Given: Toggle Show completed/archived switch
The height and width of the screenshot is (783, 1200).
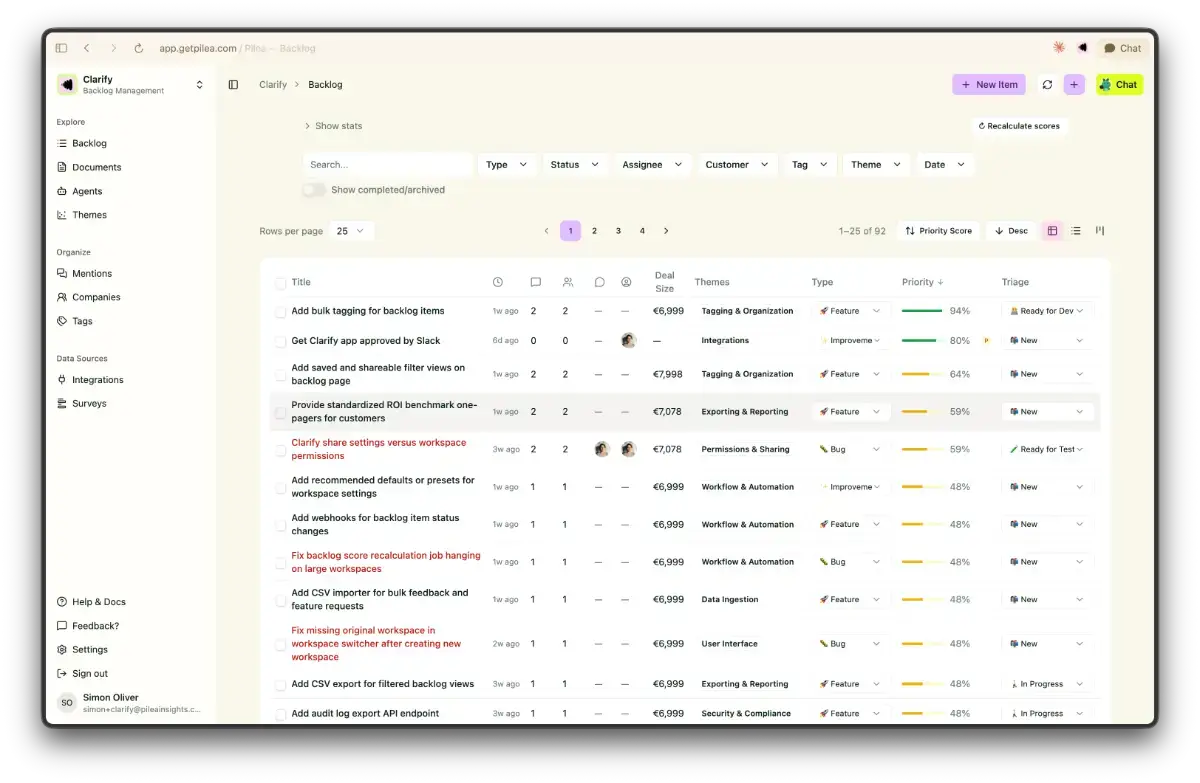Looking at the screenshot, I should point(314,190).
